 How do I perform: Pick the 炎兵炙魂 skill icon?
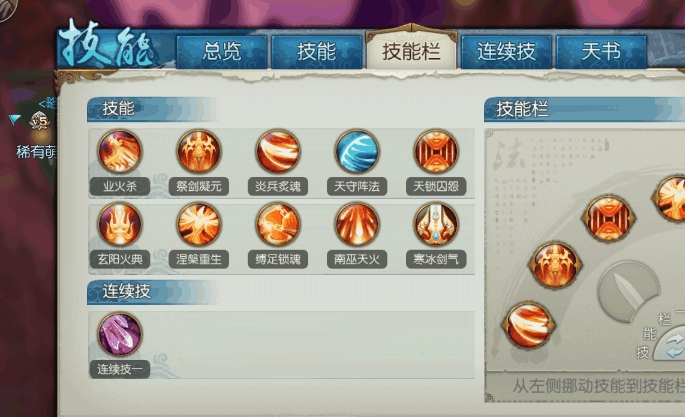pos(278,152)
